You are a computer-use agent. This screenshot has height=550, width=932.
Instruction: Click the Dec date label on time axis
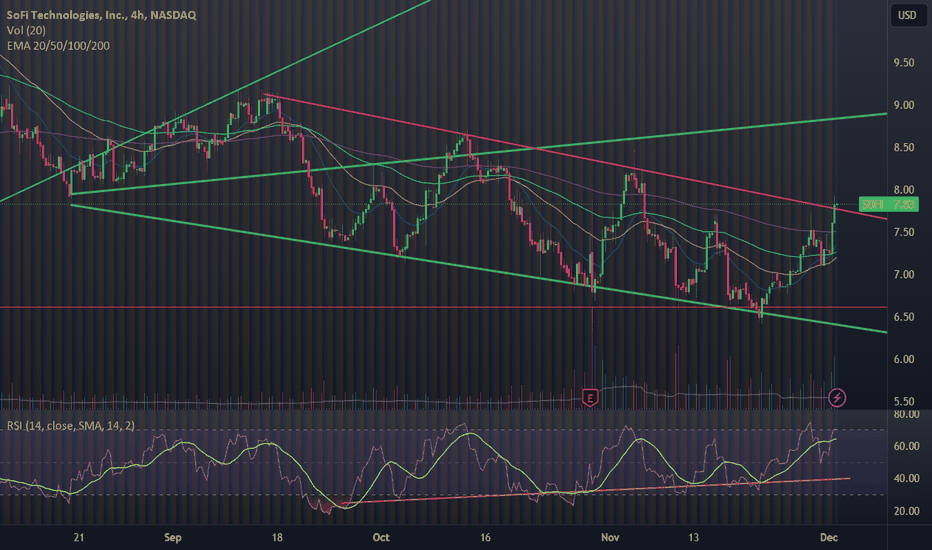[x=829, y=538]
